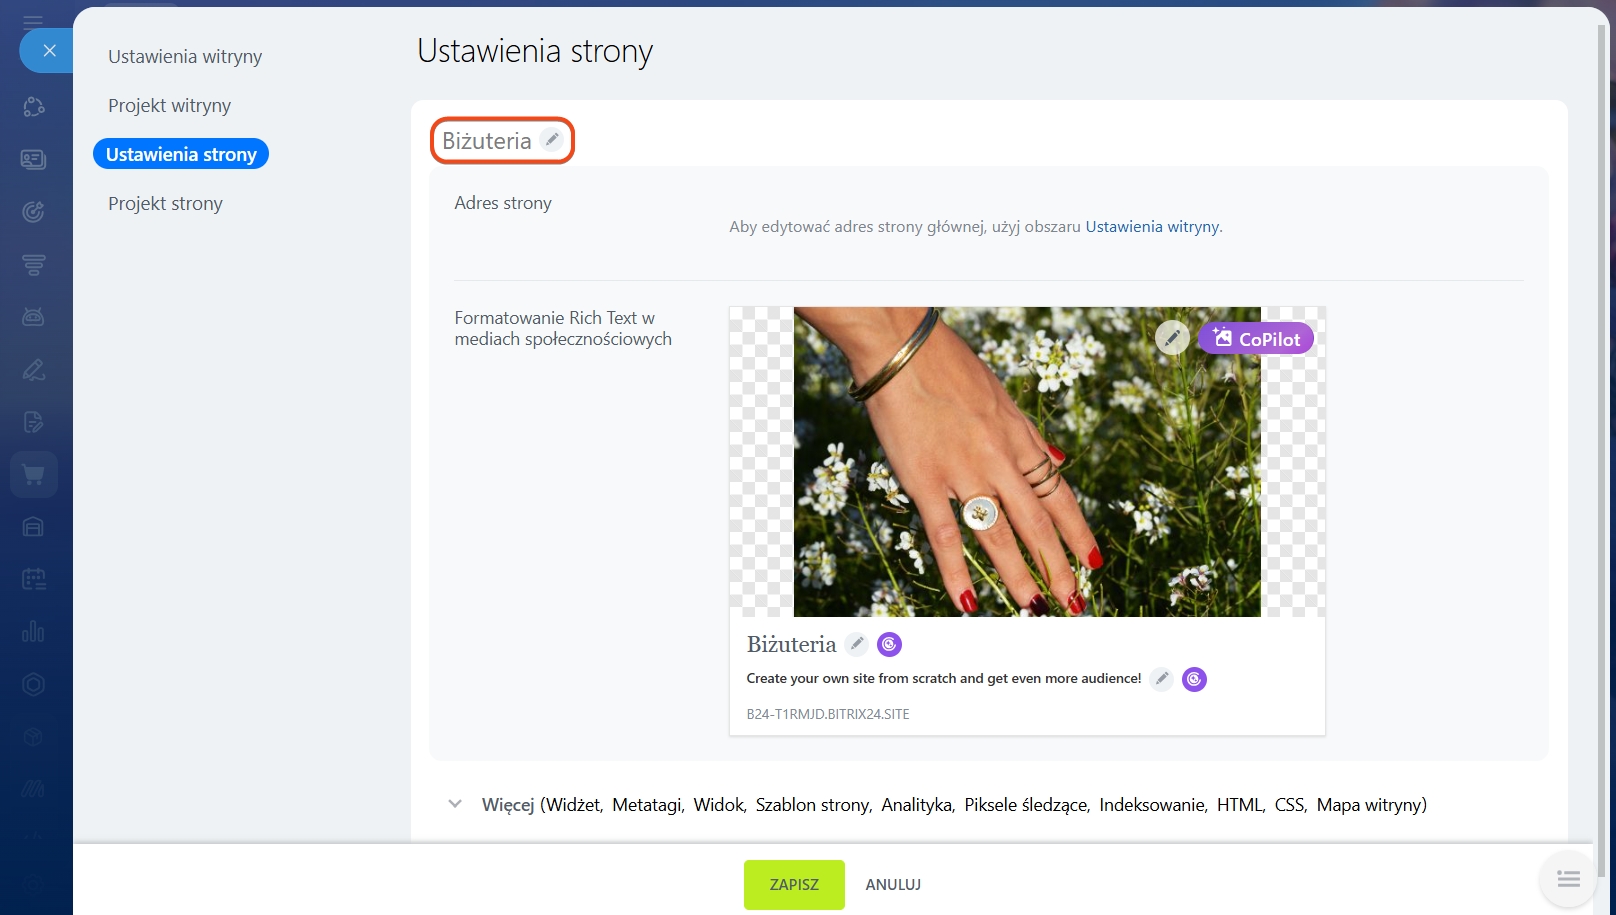The height and width of the screenshot is (915, 1616).
Task: Open Projekt strony in the side menu
Action: 165,204
